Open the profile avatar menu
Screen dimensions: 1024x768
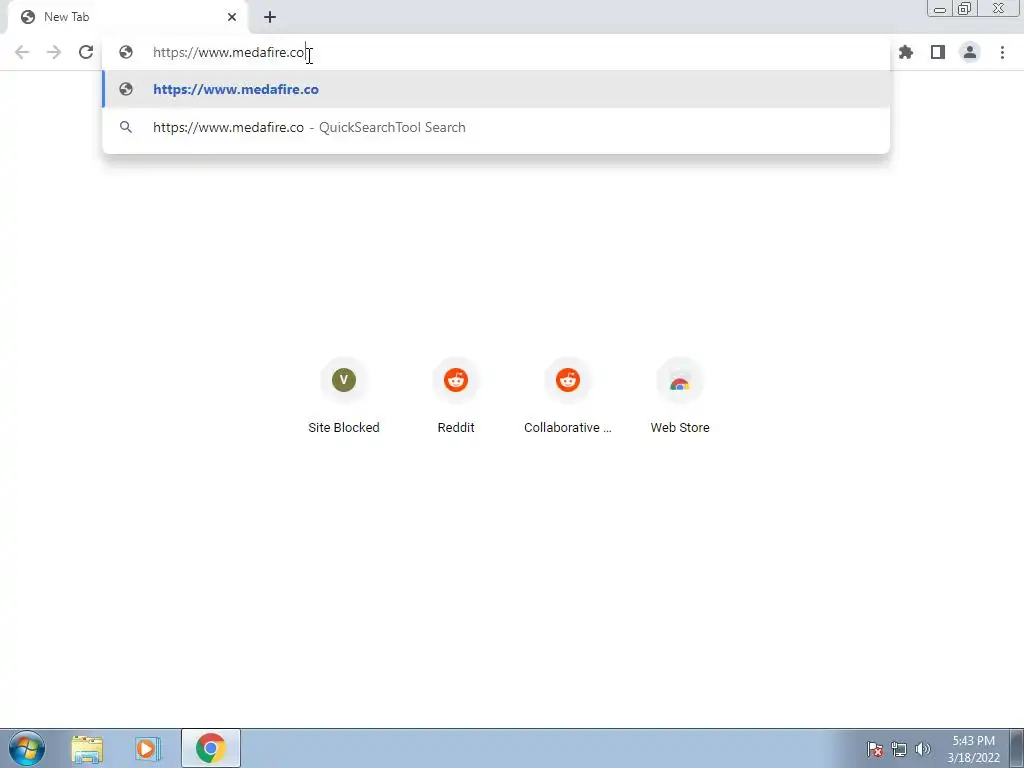tap(970, 52)
